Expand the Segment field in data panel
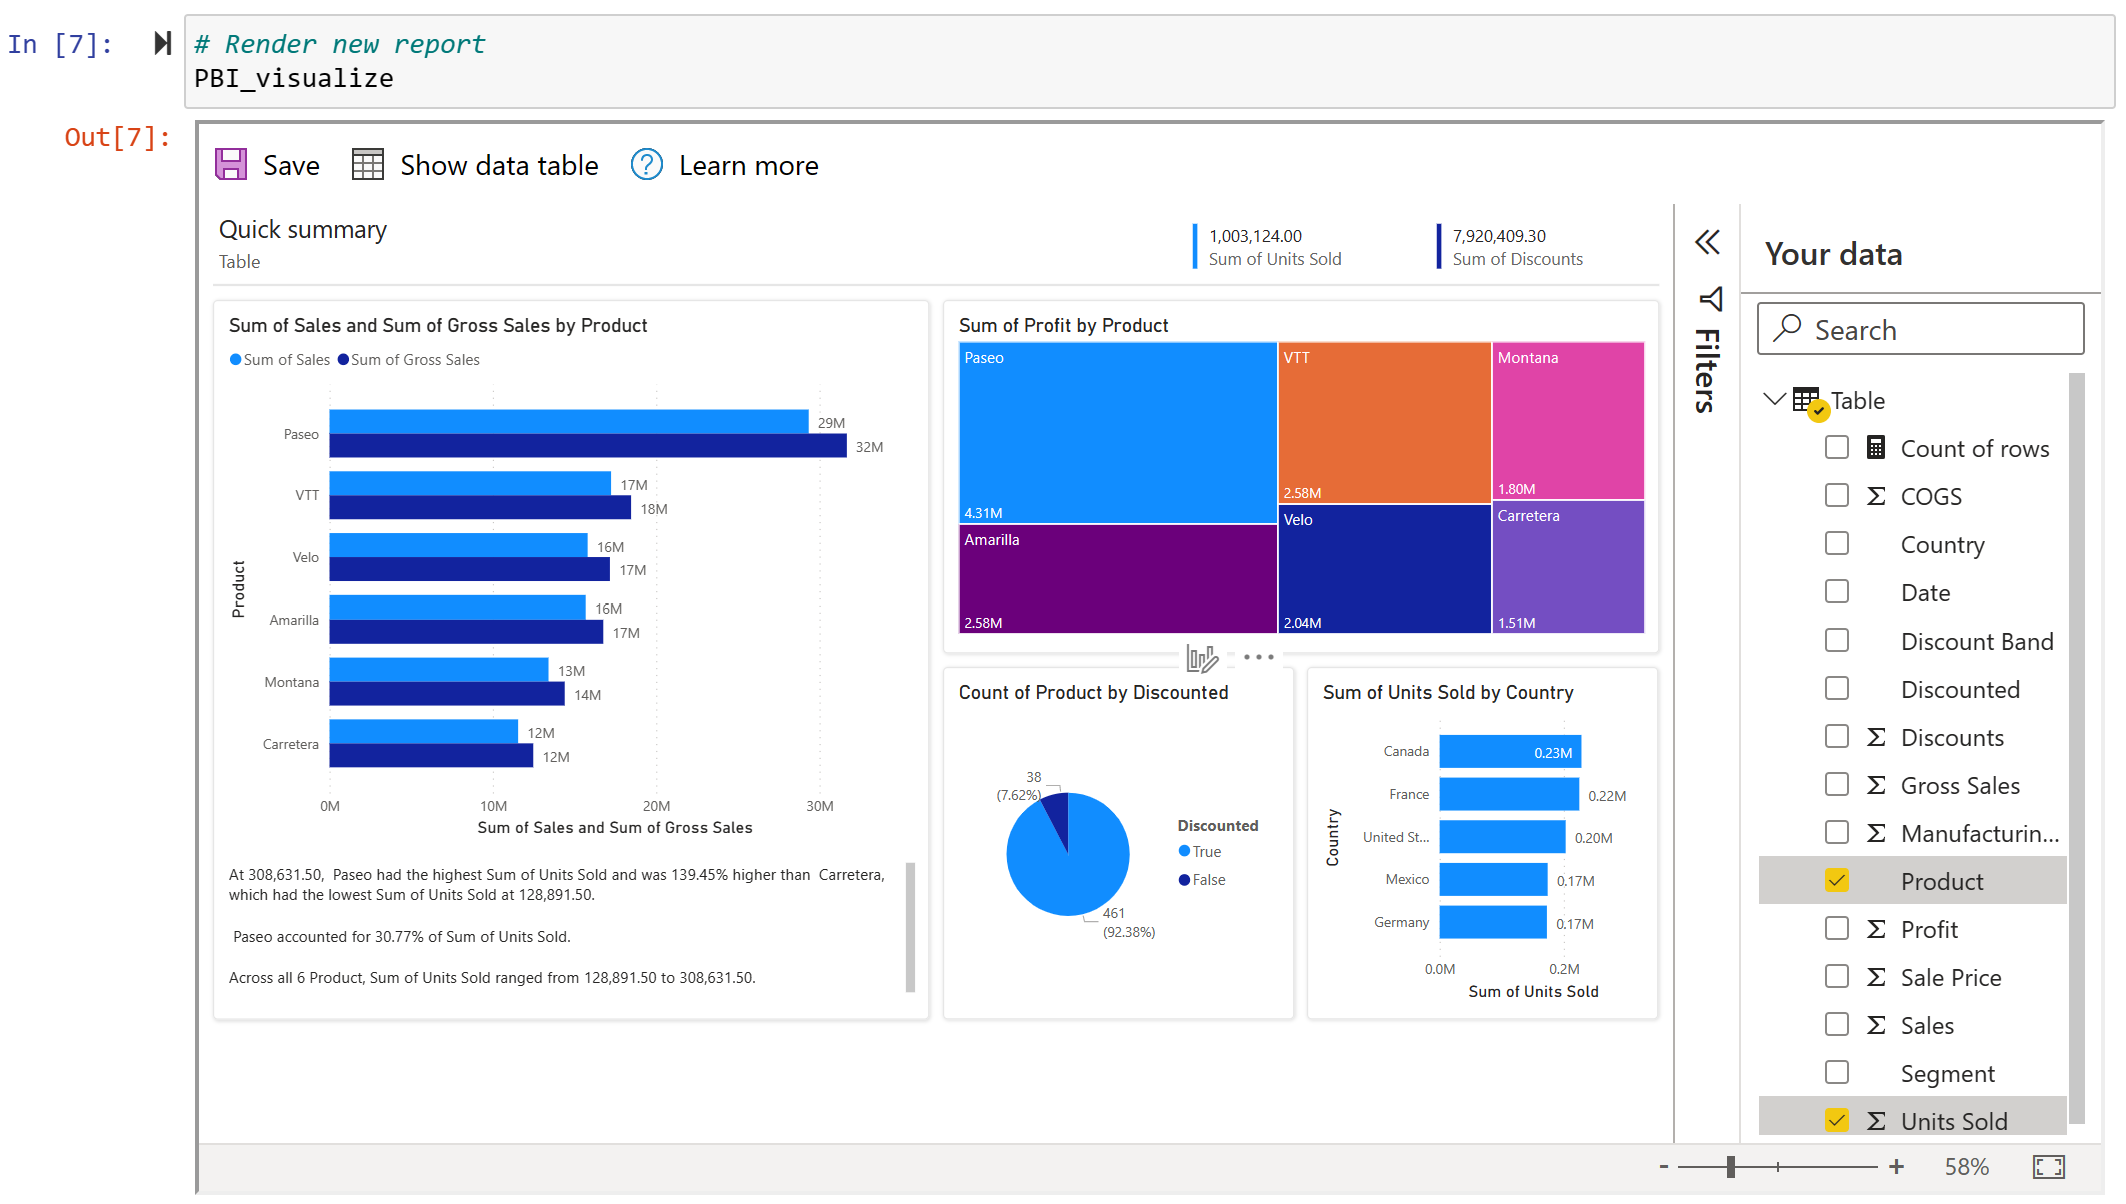This screenshot has width=2126, height=1204. tap(1948, 1073)
